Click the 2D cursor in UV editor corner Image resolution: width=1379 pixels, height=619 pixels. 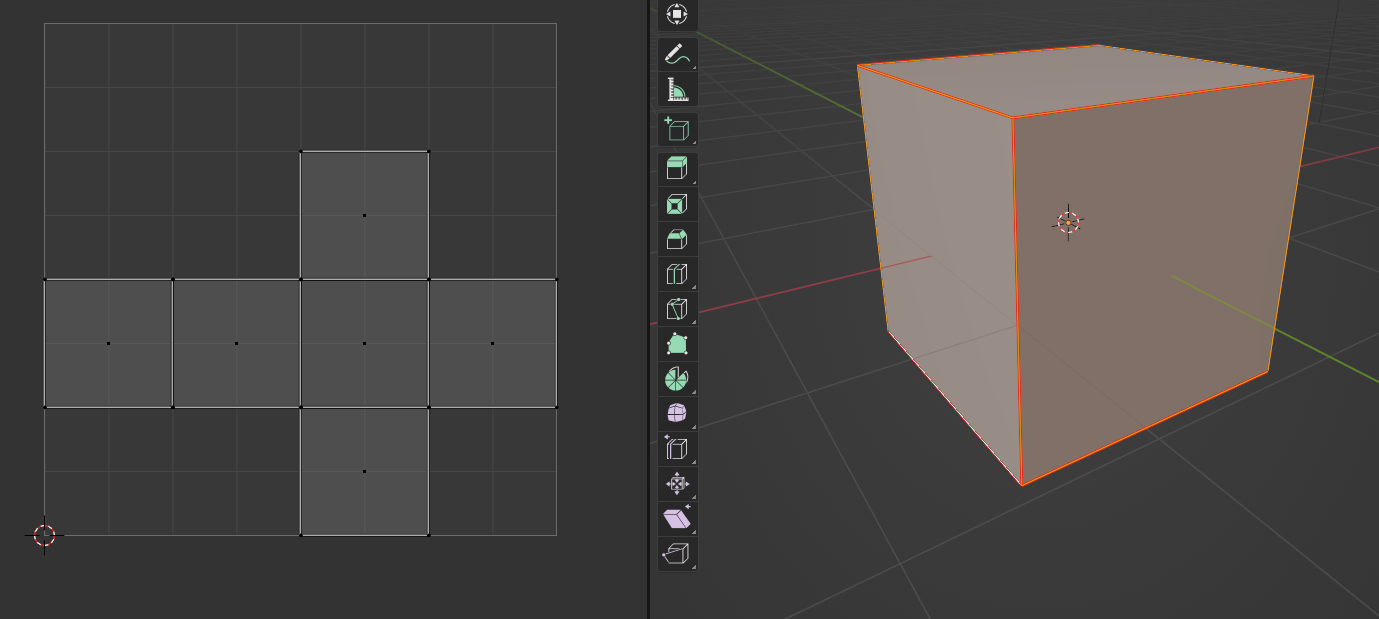coord(44,535)
